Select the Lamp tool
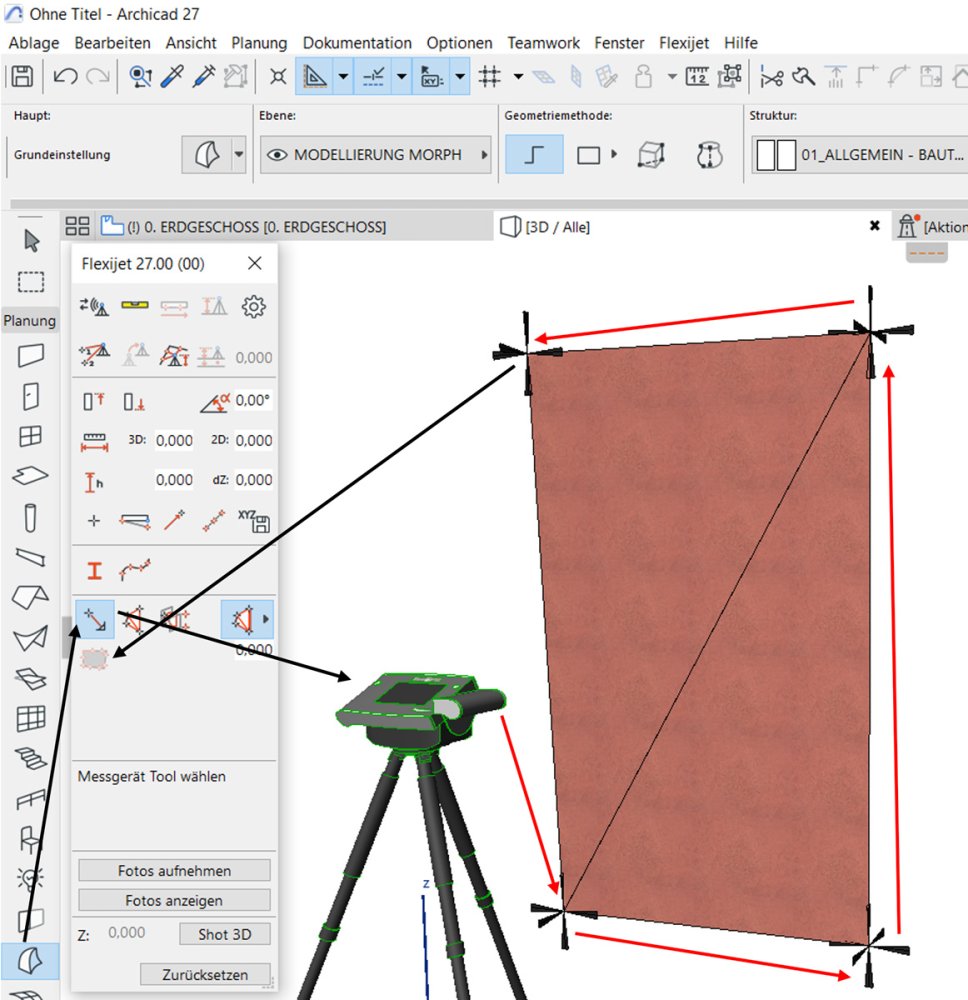Screen dimensions: 968x1000 pyautogui.click(x=31, y=879)
